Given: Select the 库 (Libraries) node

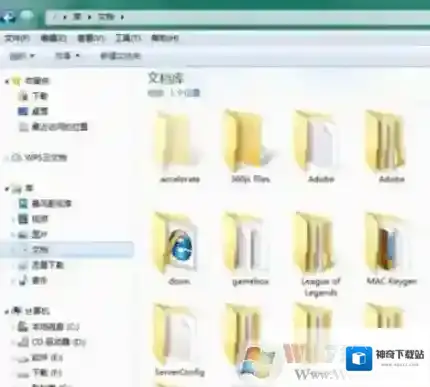Looking at the screenshot, I should 29,188.
